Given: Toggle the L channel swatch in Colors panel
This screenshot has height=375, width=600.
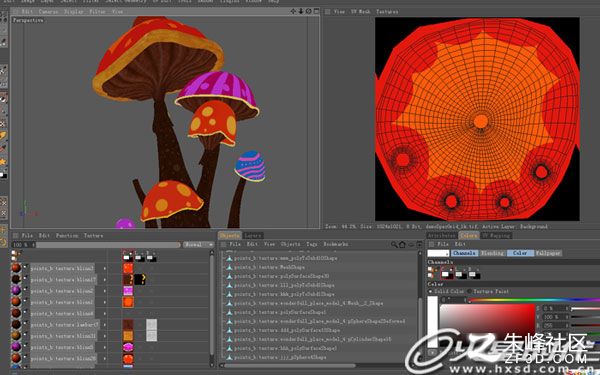Looking at the screenshot, I should [x=460, y=273].
